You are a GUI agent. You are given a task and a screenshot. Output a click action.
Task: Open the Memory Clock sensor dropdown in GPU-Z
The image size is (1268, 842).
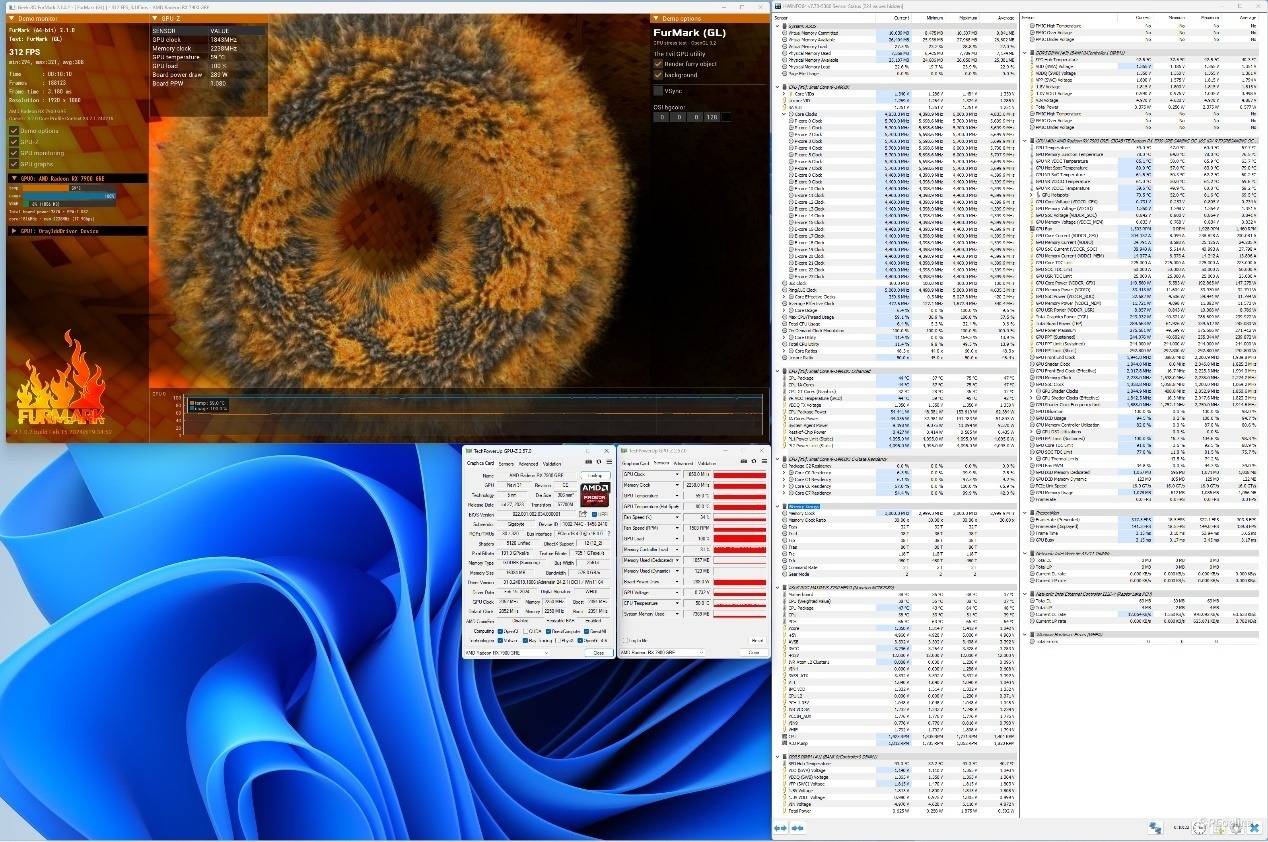click(x=677, y=485)
